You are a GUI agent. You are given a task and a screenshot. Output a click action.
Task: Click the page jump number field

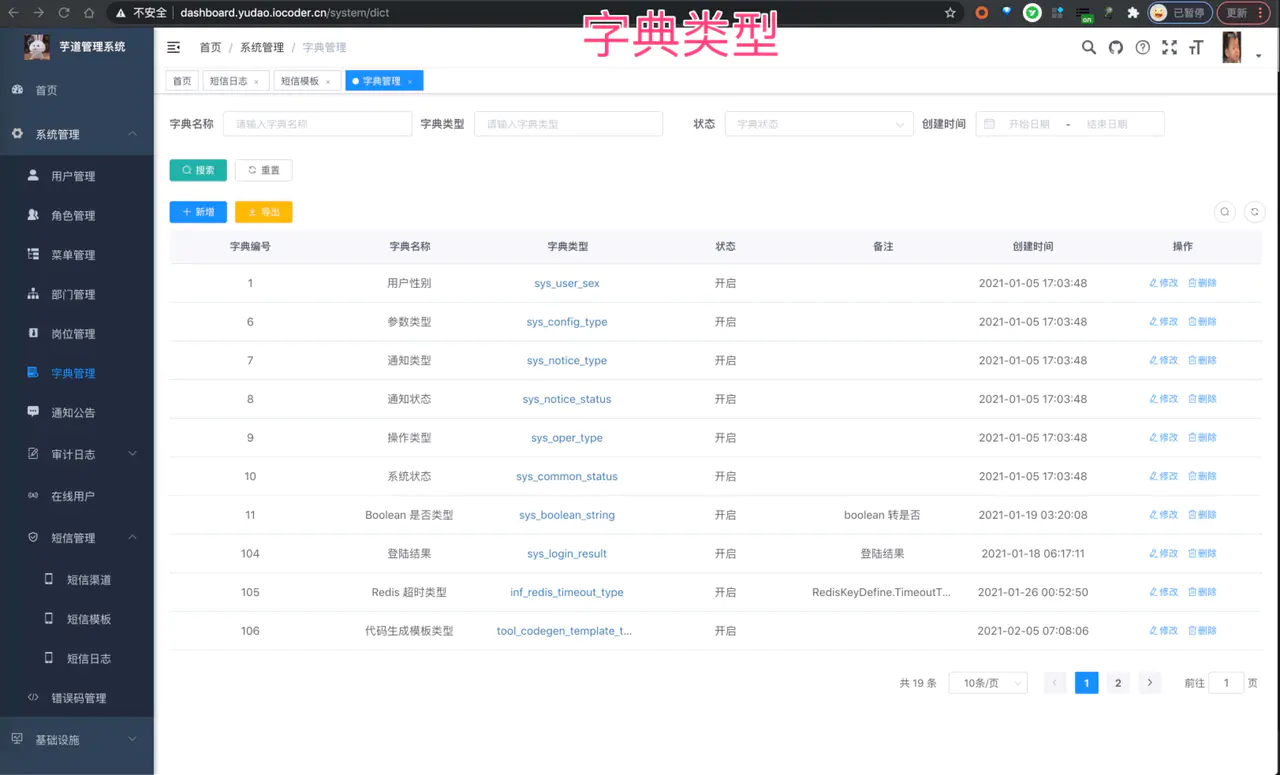tap(1226, 683)
